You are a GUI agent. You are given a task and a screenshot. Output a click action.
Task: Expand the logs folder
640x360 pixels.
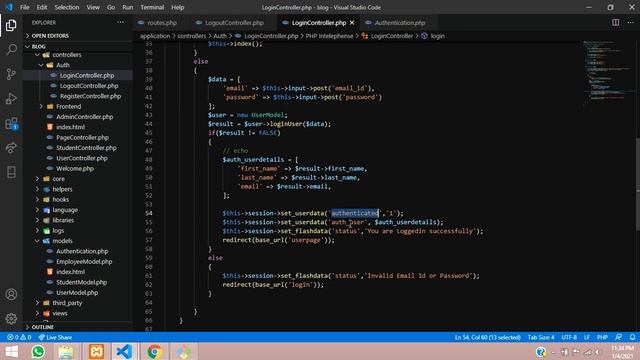pos(58,231)
